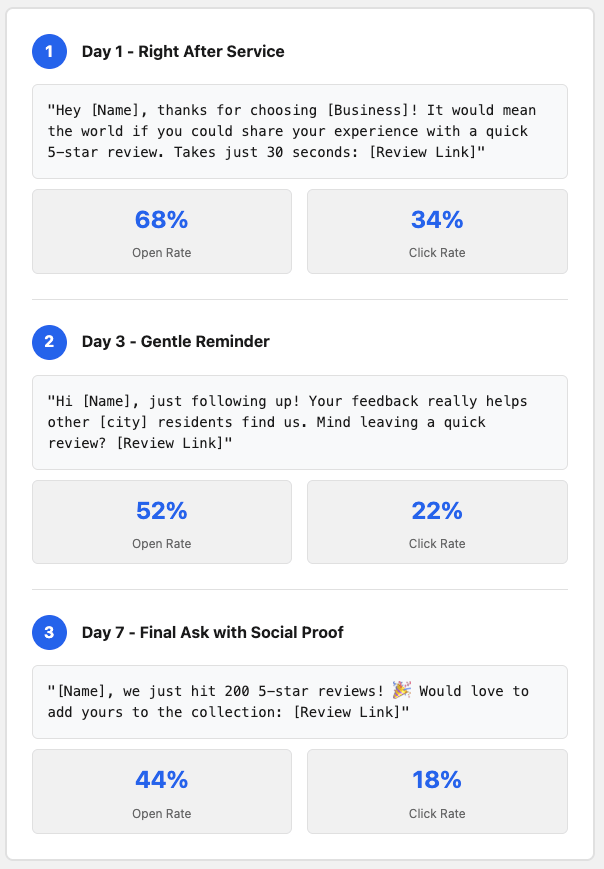The width and height of the screenshot is (604, 869).
Task: Click the party popper emoji in message
Action: 401,691
